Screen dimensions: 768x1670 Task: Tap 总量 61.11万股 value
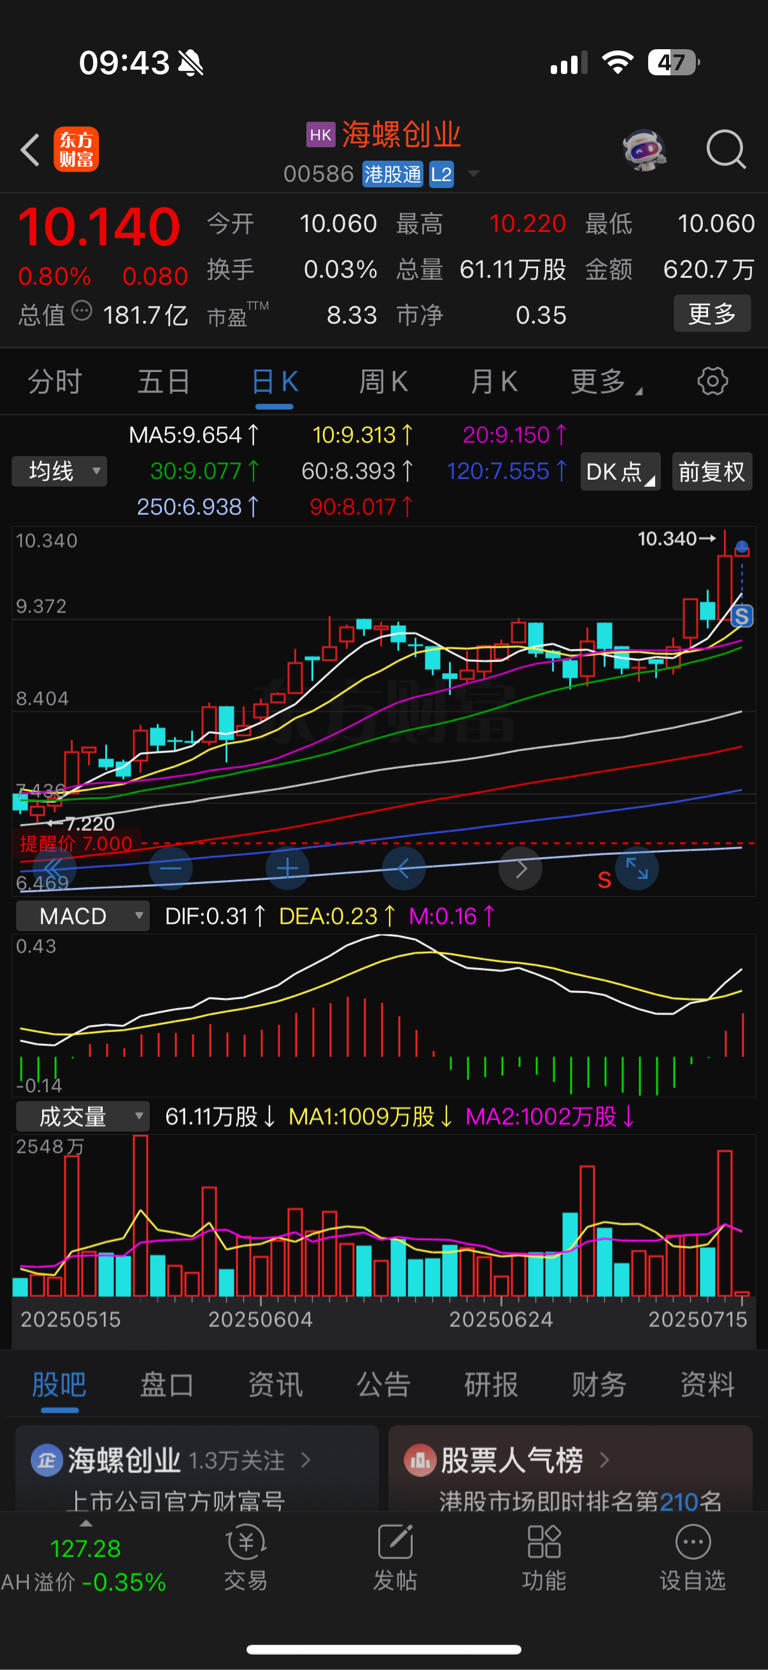tap(513, 269)
